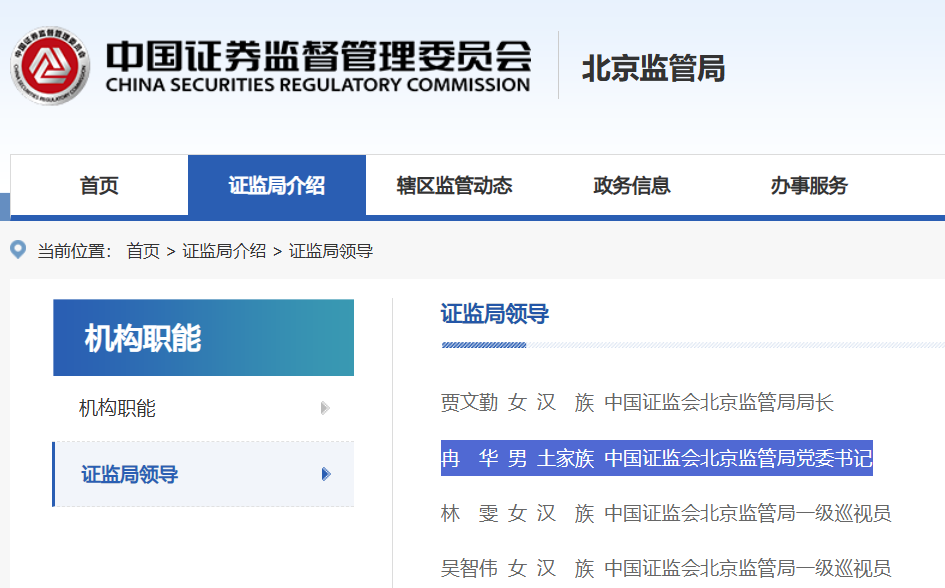Click 证监局领导 in the breadcrumb trail
This screenshot has width=945, height=588.
tap(331, 251)
